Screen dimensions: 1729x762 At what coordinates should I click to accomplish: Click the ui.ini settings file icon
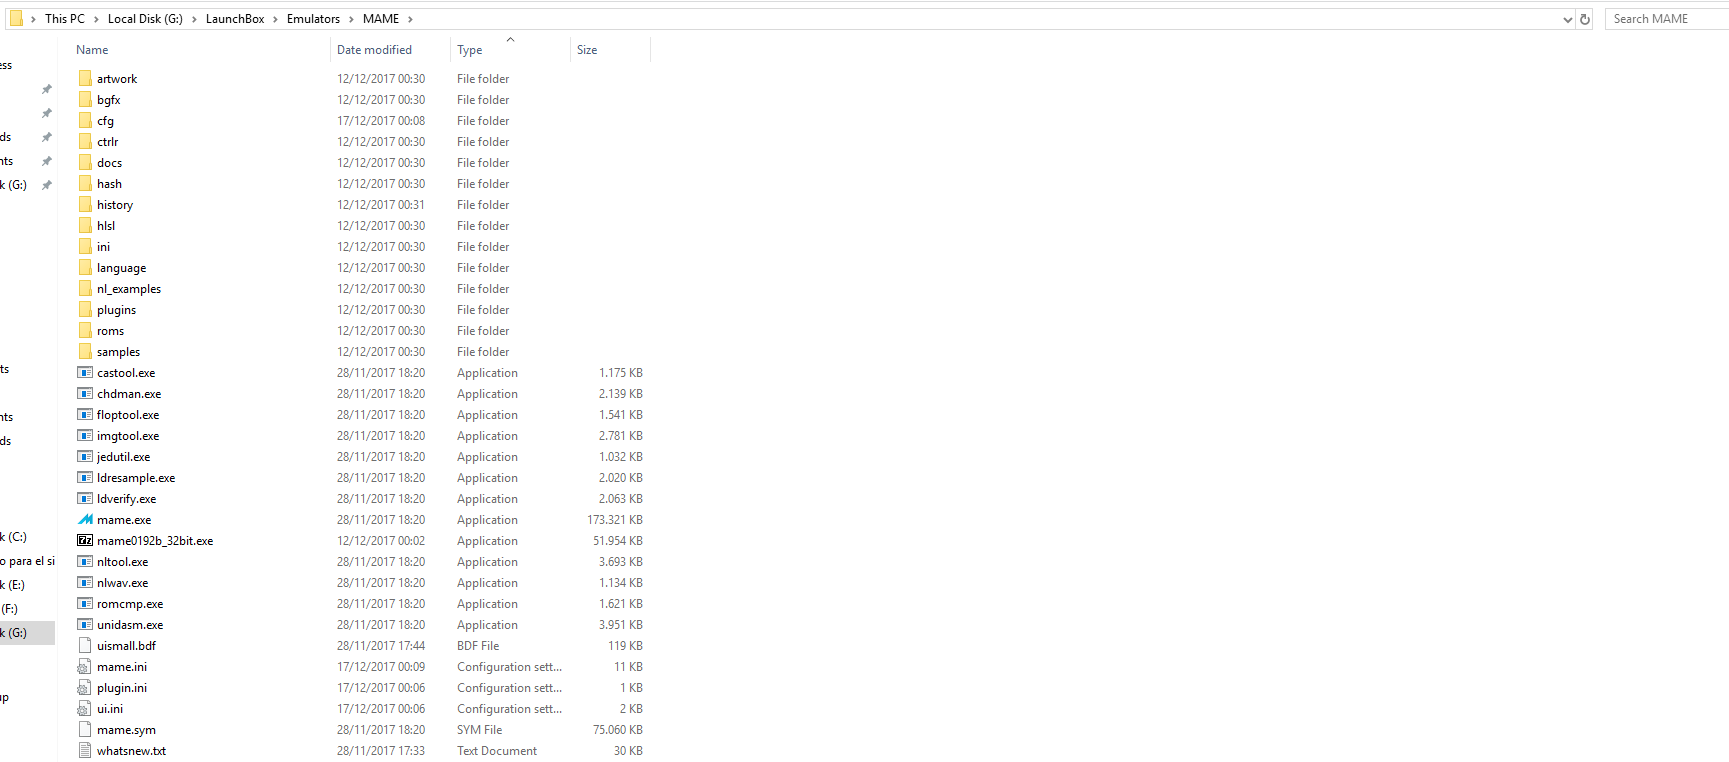pos(85,708)
